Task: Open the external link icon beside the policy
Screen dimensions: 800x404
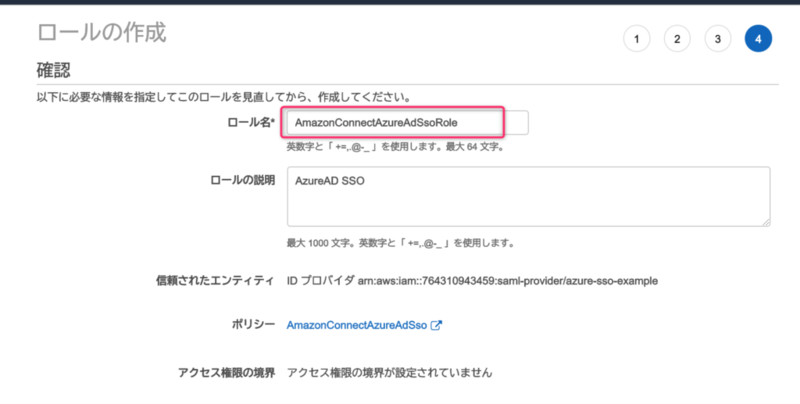Action: 436,325
